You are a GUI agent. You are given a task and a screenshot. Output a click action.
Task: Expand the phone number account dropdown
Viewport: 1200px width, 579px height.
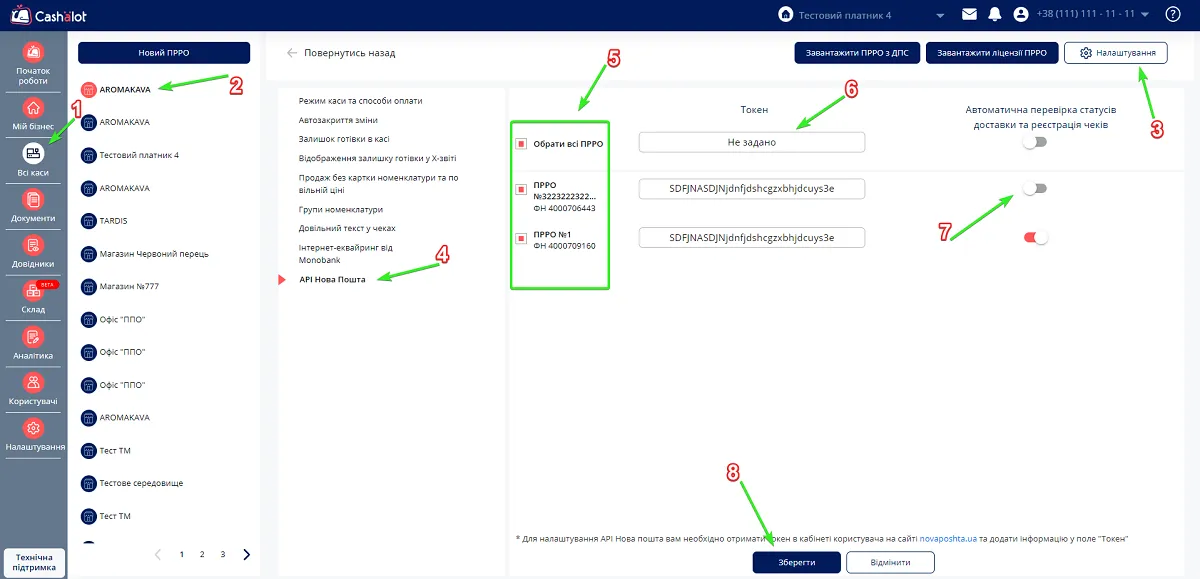pyautogui.click(x=1144, y=15)
